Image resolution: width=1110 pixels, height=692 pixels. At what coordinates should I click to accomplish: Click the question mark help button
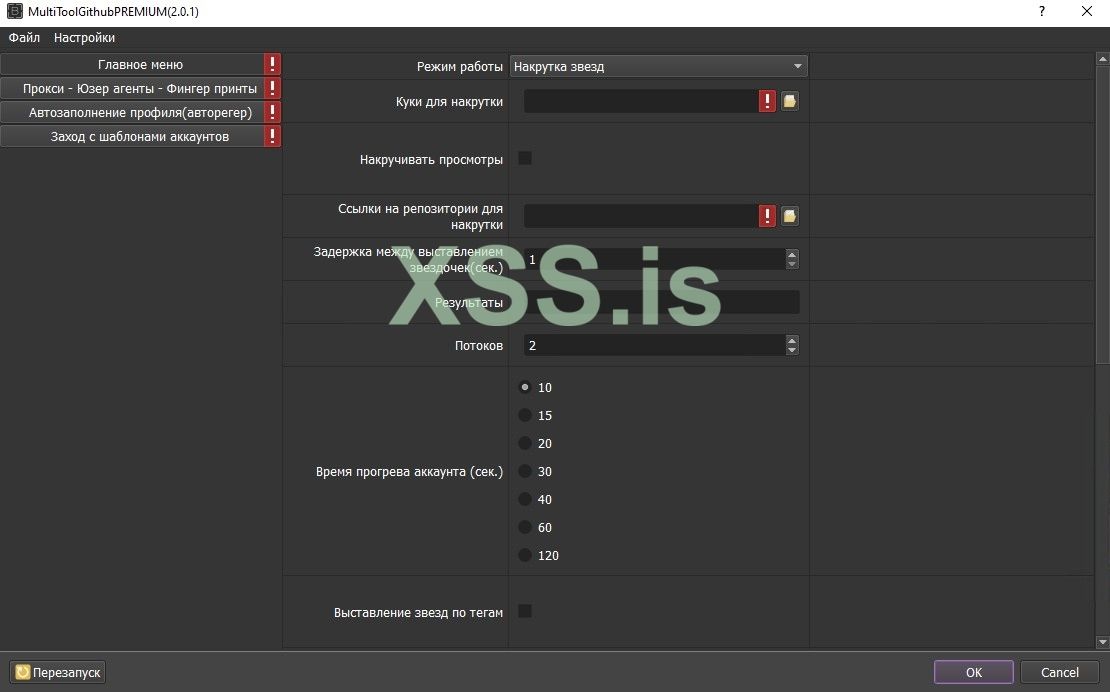tap(1042, 11)
